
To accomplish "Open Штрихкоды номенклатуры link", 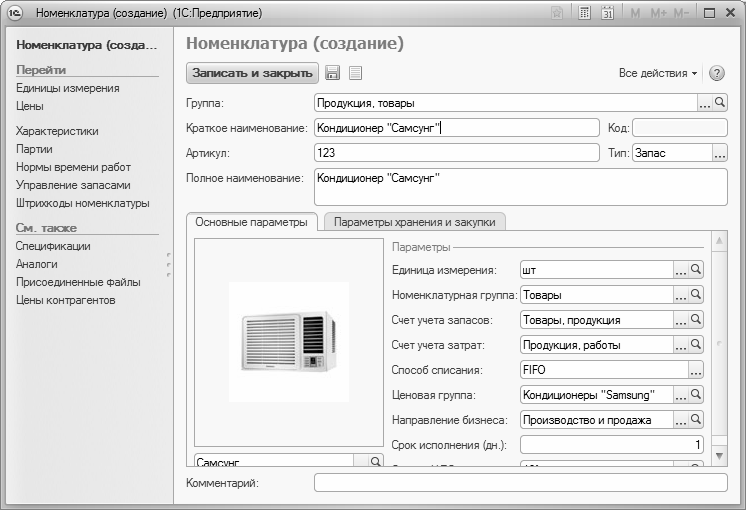I will pyautogui.click(x=83, y=203).
